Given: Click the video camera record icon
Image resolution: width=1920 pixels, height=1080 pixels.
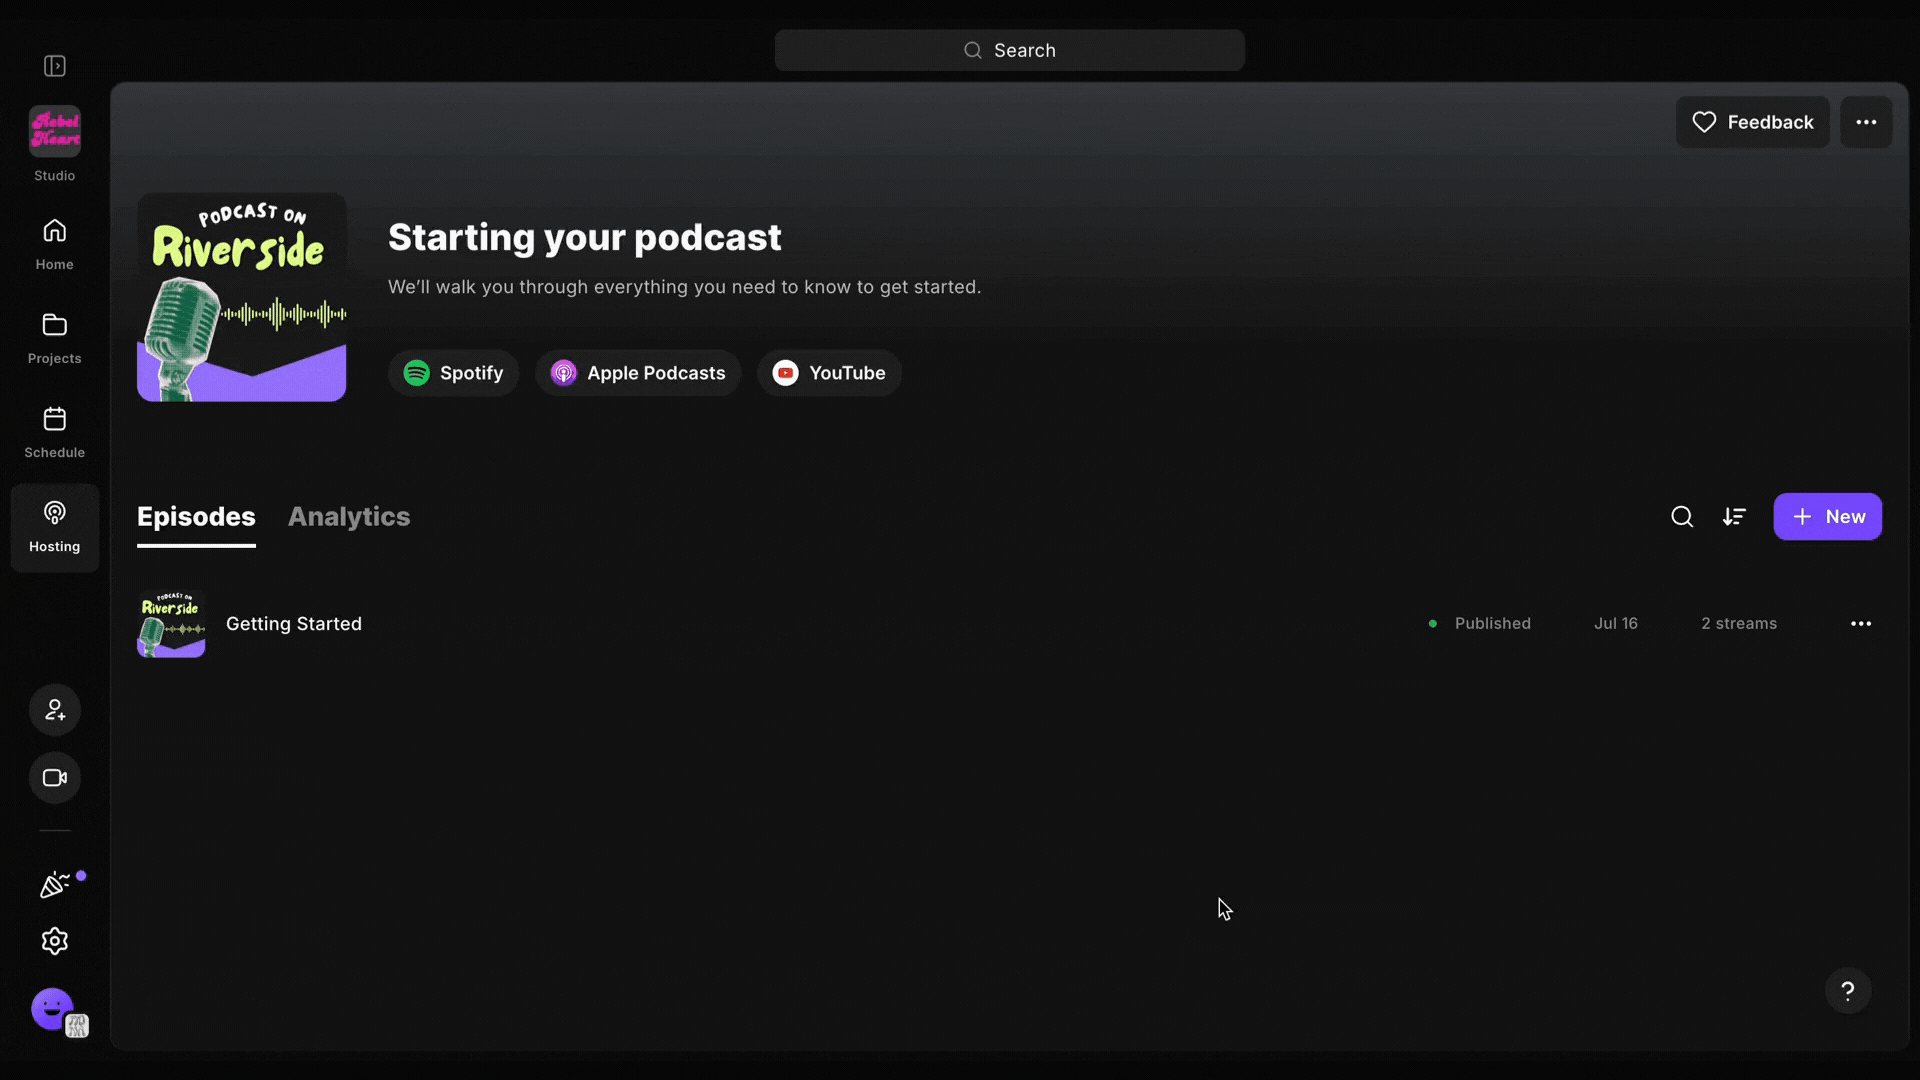Looking at the screenshot, I should coord(55,778).
